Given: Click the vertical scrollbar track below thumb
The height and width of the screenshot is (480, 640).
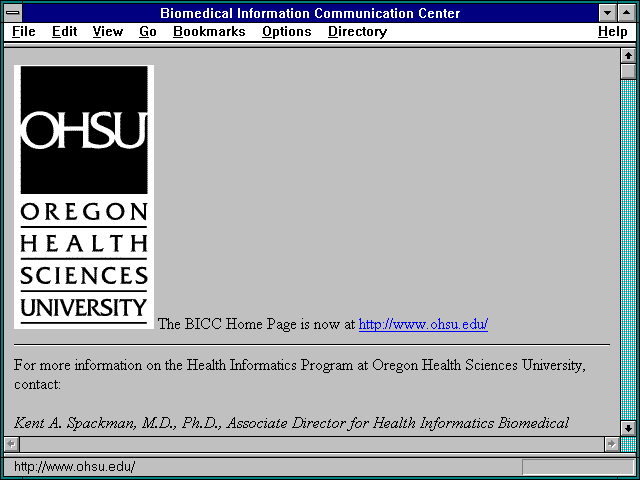Looking at the screenshot, I should (x=628, y=250).
